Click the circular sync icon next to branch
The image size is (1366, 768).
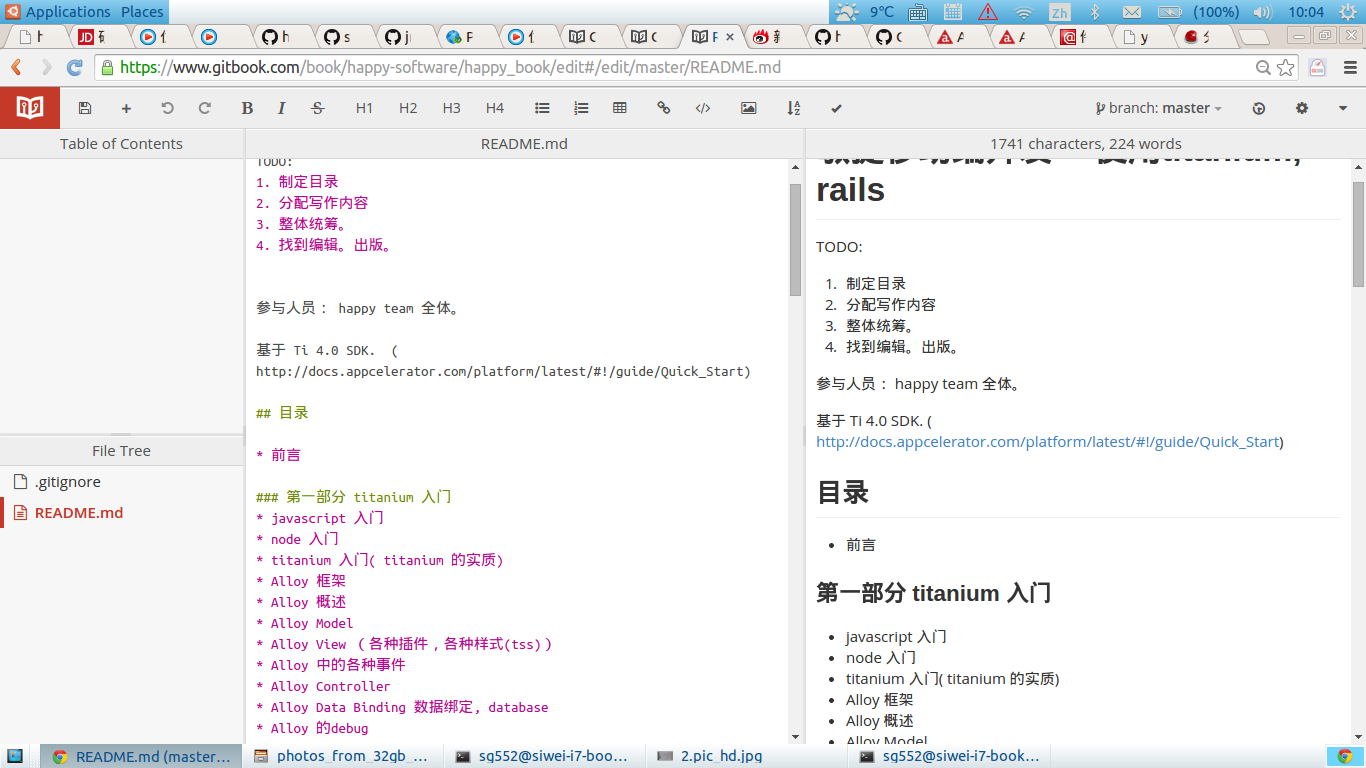[1259, 108]
